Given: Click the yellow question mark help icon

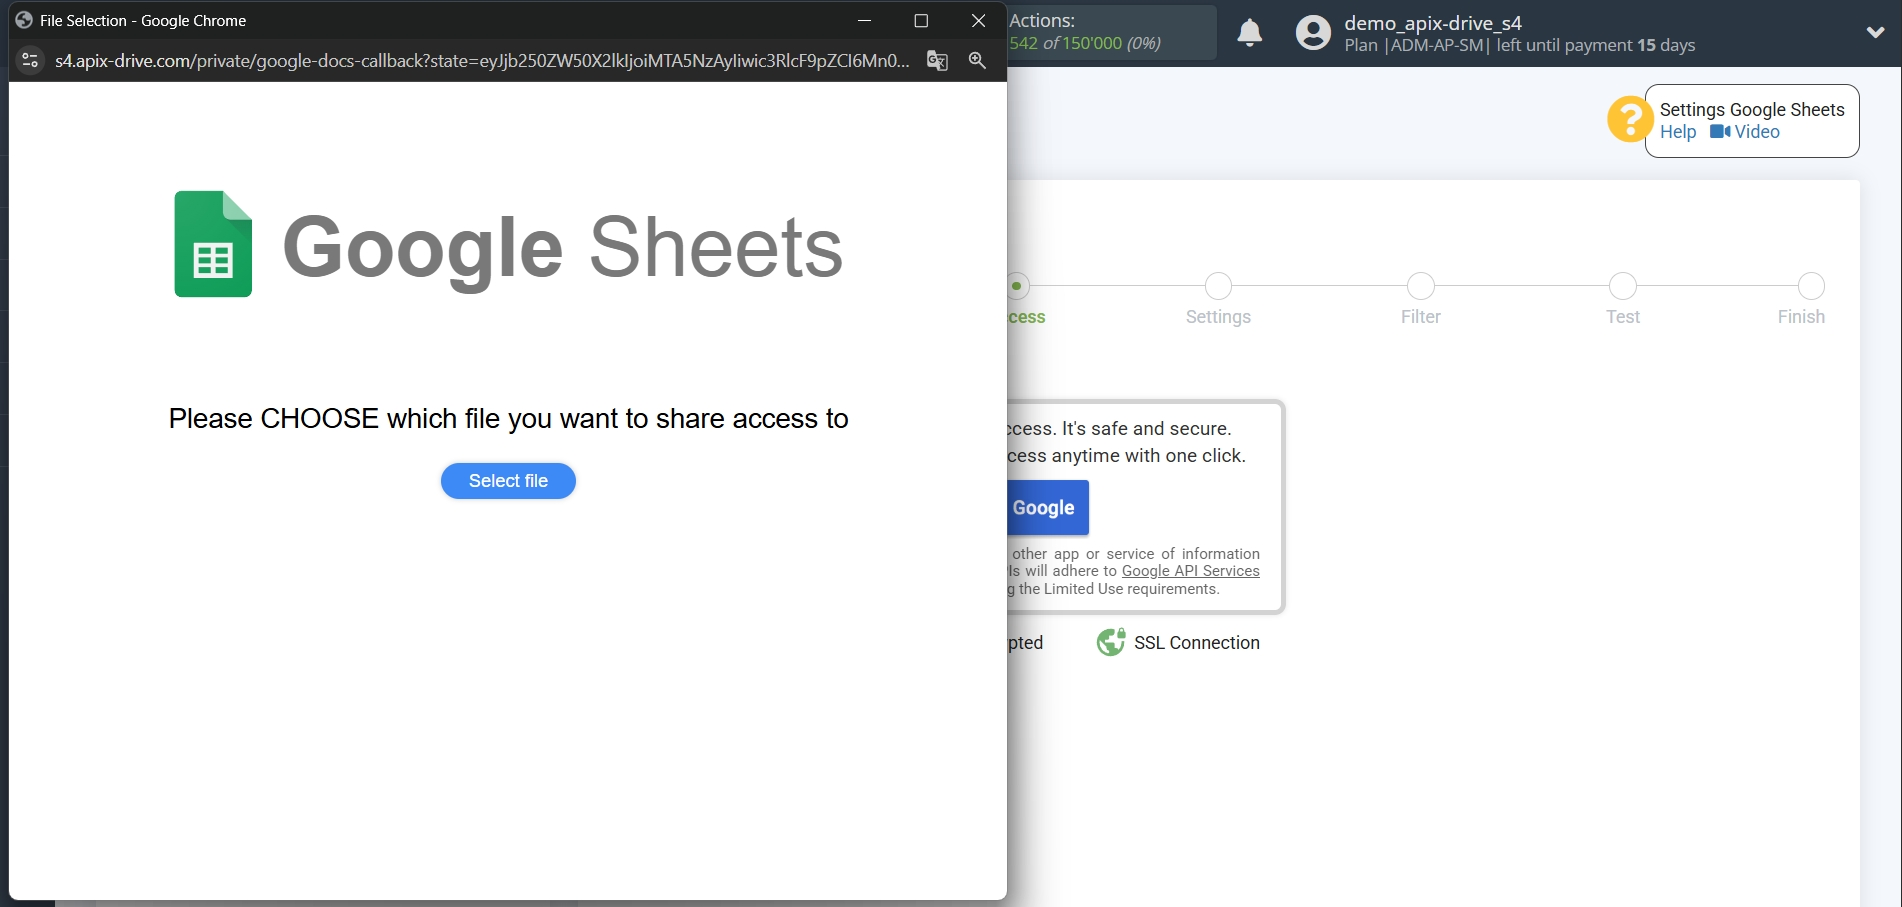Looking at the screenshot, I should pos(1629,119).
